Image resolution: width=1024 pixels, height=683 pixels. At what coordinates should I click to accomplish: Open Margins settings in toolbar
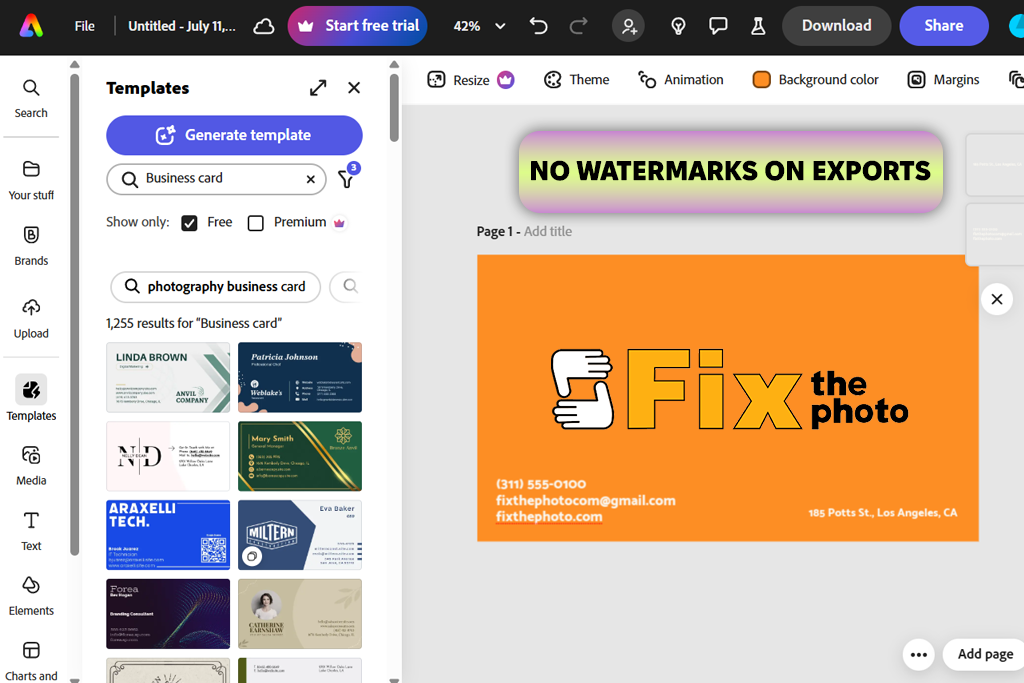coord(943,80)
